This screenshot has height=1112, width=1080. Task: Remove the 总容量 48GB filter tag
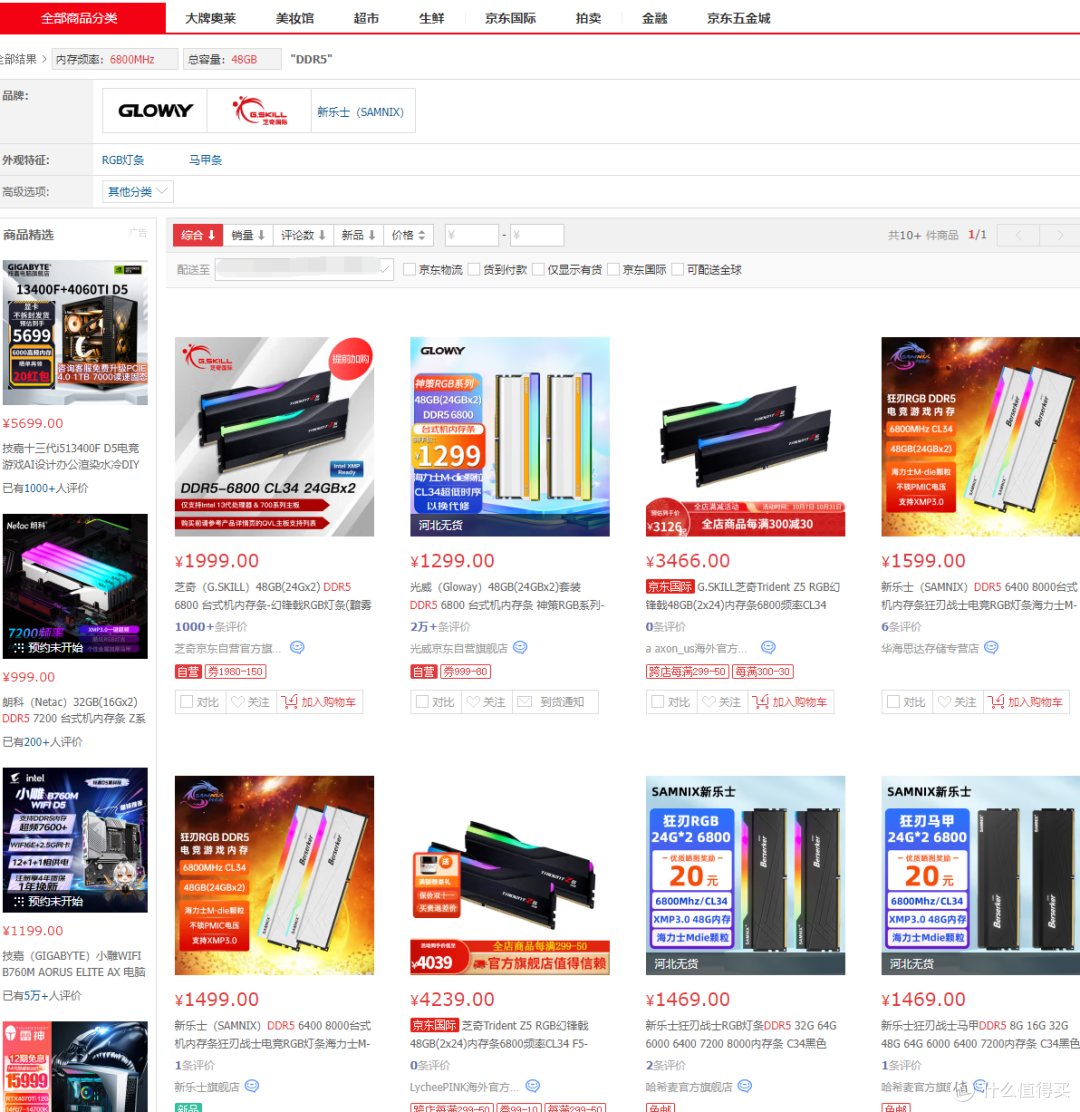[x=232, y=60]
